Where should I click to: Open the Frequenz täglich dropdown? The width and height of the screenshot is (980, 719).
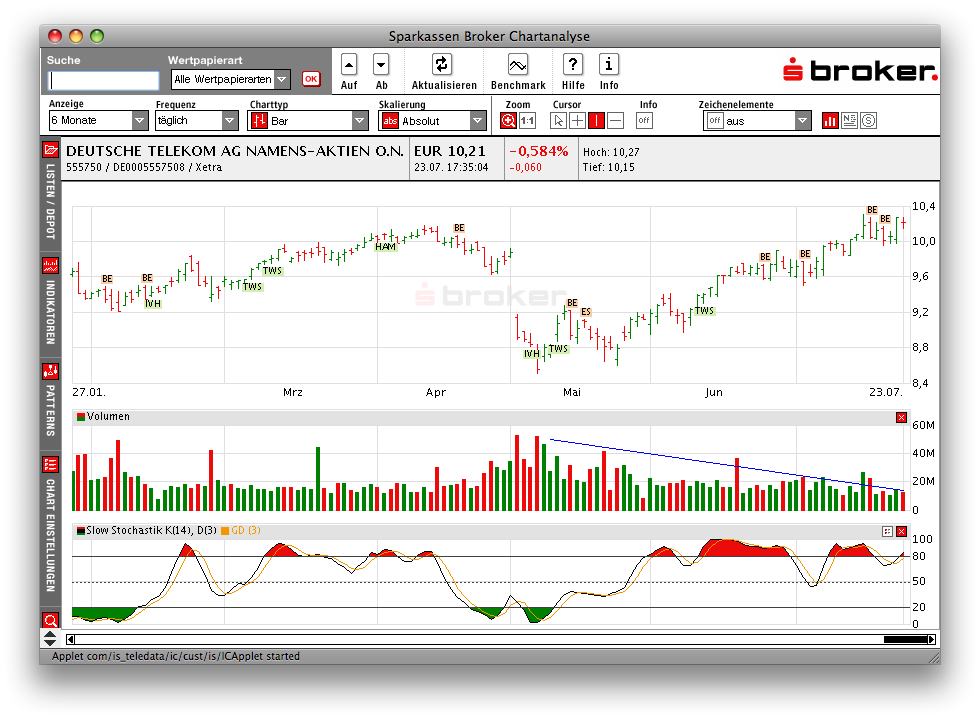click(196, 121)
